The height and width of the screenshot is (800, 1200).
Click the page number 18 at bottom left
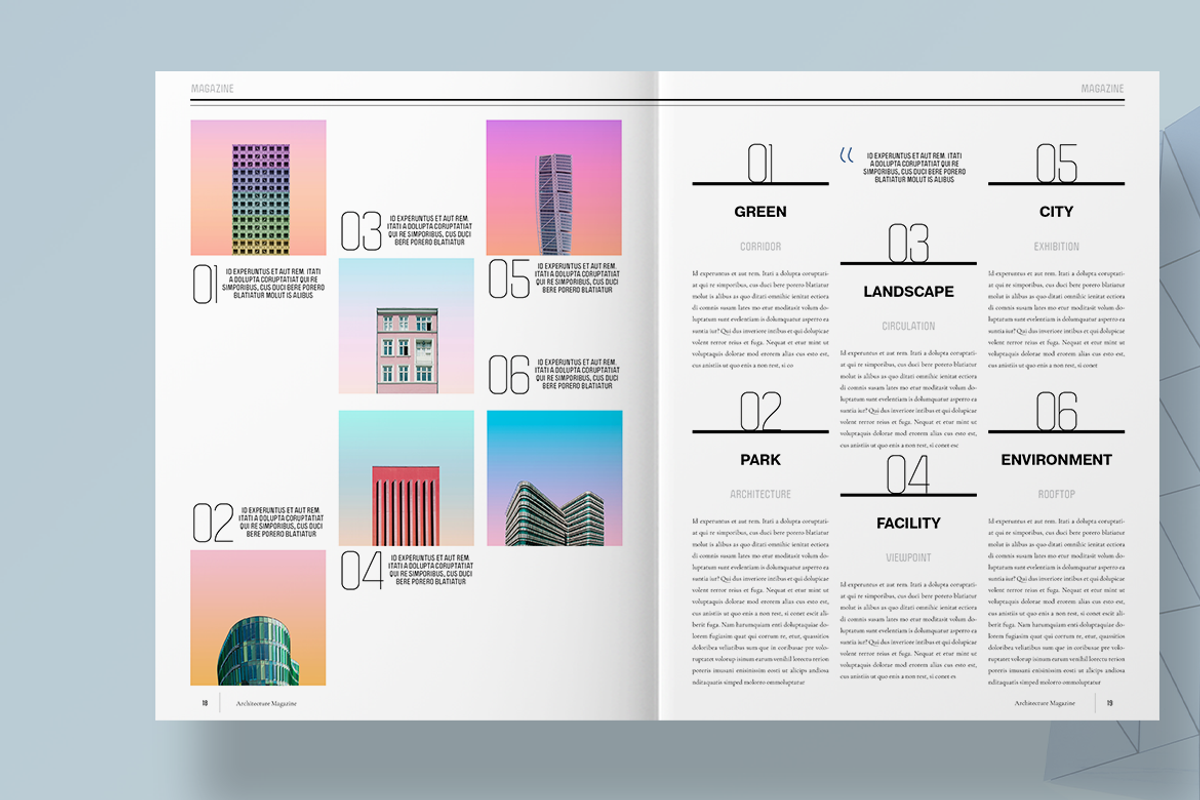click(x=204, y=702)
